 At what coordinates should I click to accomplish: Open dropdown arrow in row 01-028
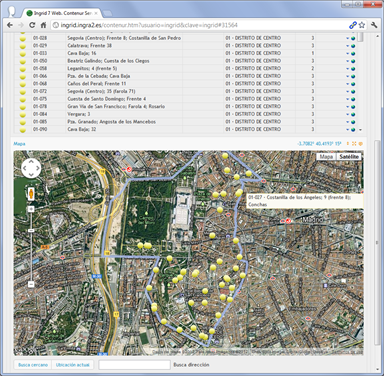[347, 38]
